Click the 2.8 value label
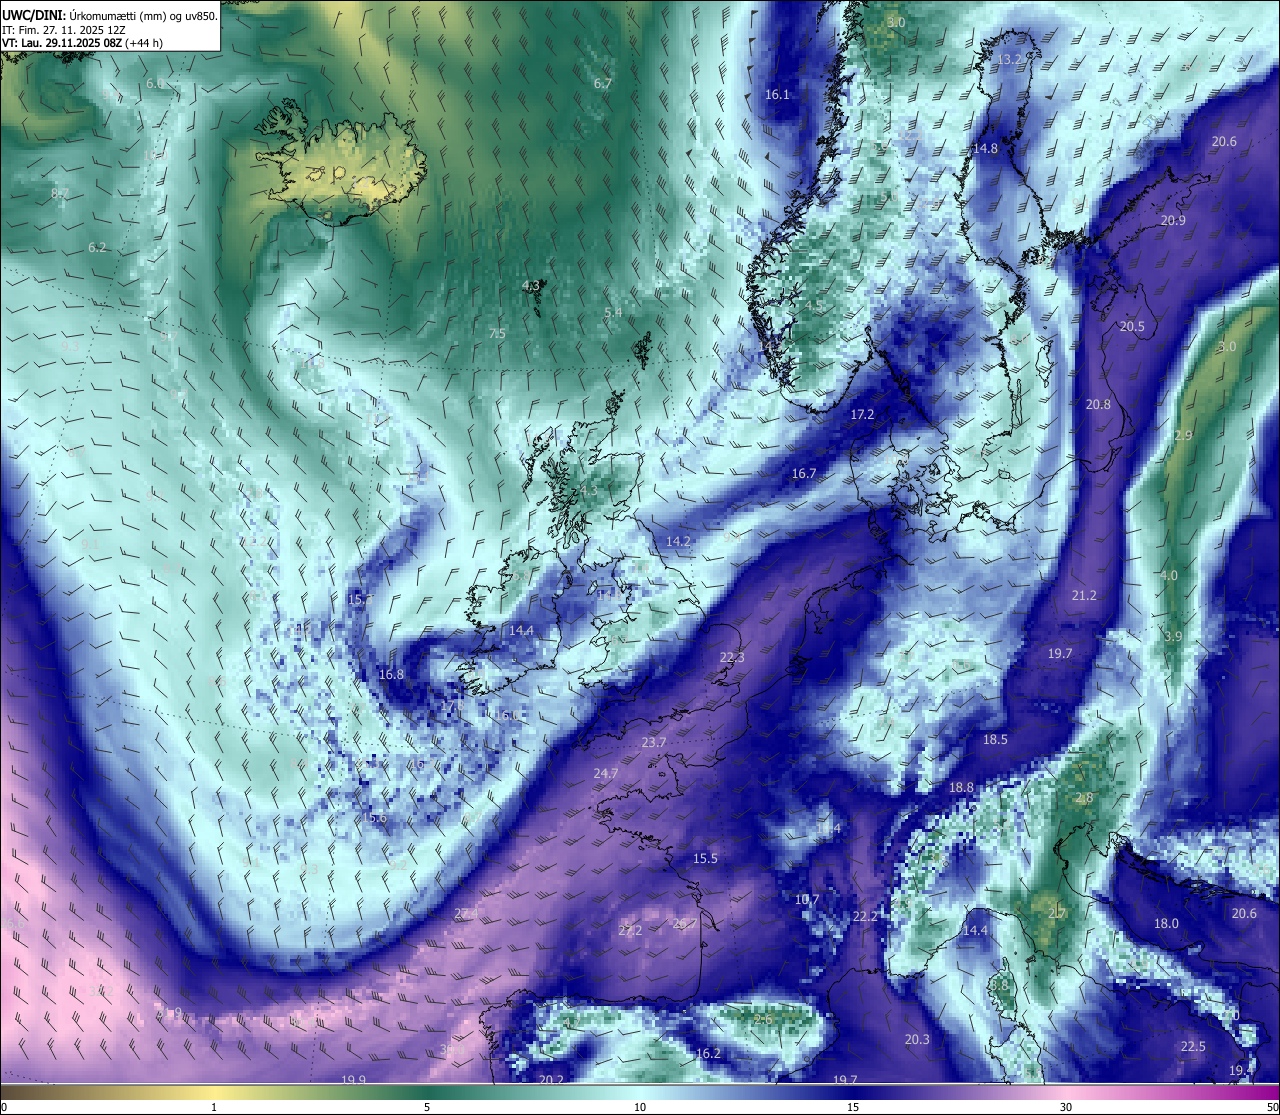The height and width of the screenshot is (1115, 1280). click(x=1084, y=799)
